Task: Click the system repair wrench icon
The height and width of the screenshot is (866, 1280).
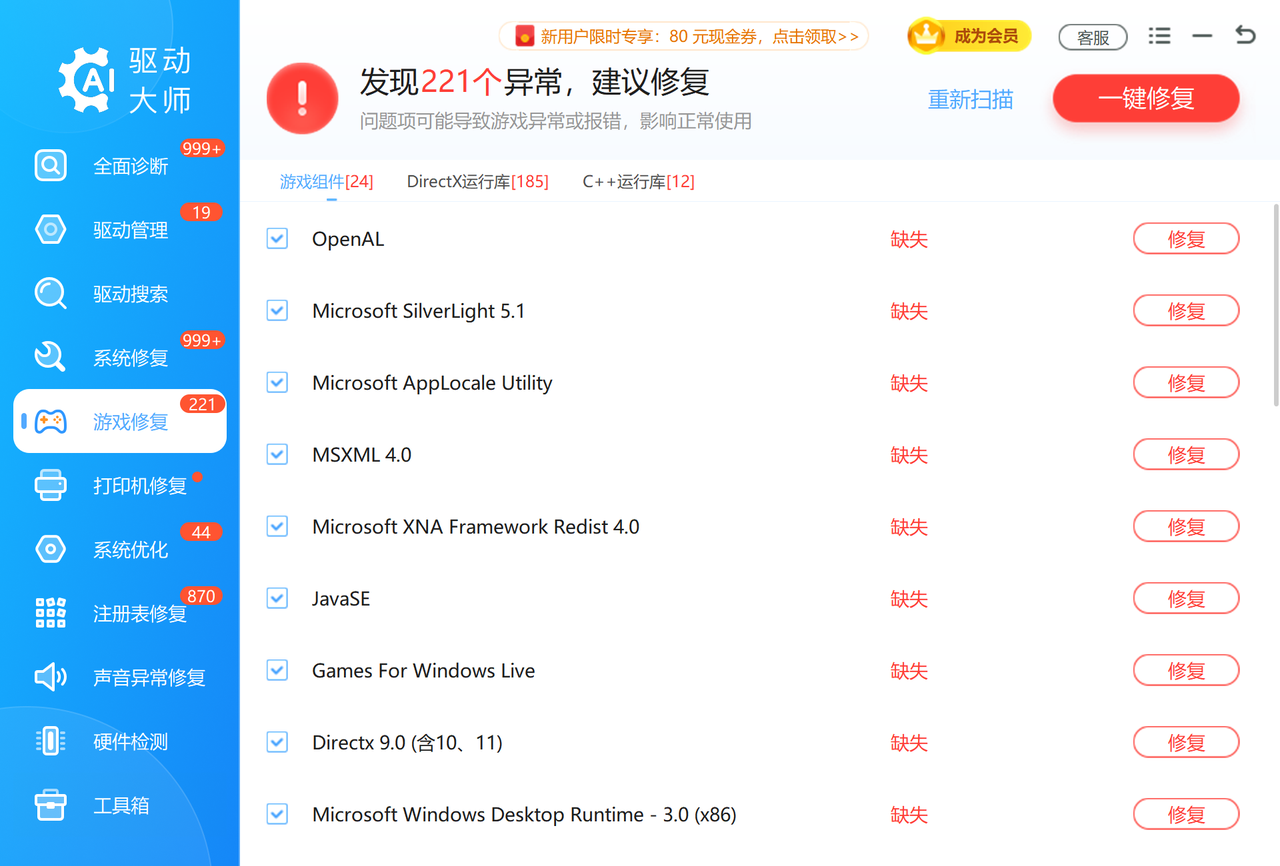Action: point(50,357)
